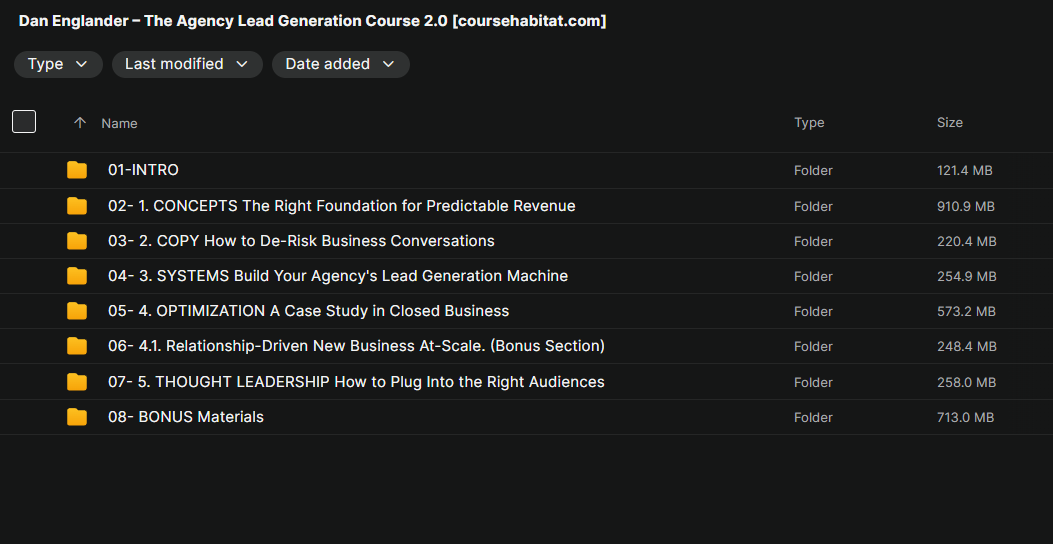Open the Last modified filter dropdown
The height and width of the screenshot is (544, 1053).
[187, 64]
